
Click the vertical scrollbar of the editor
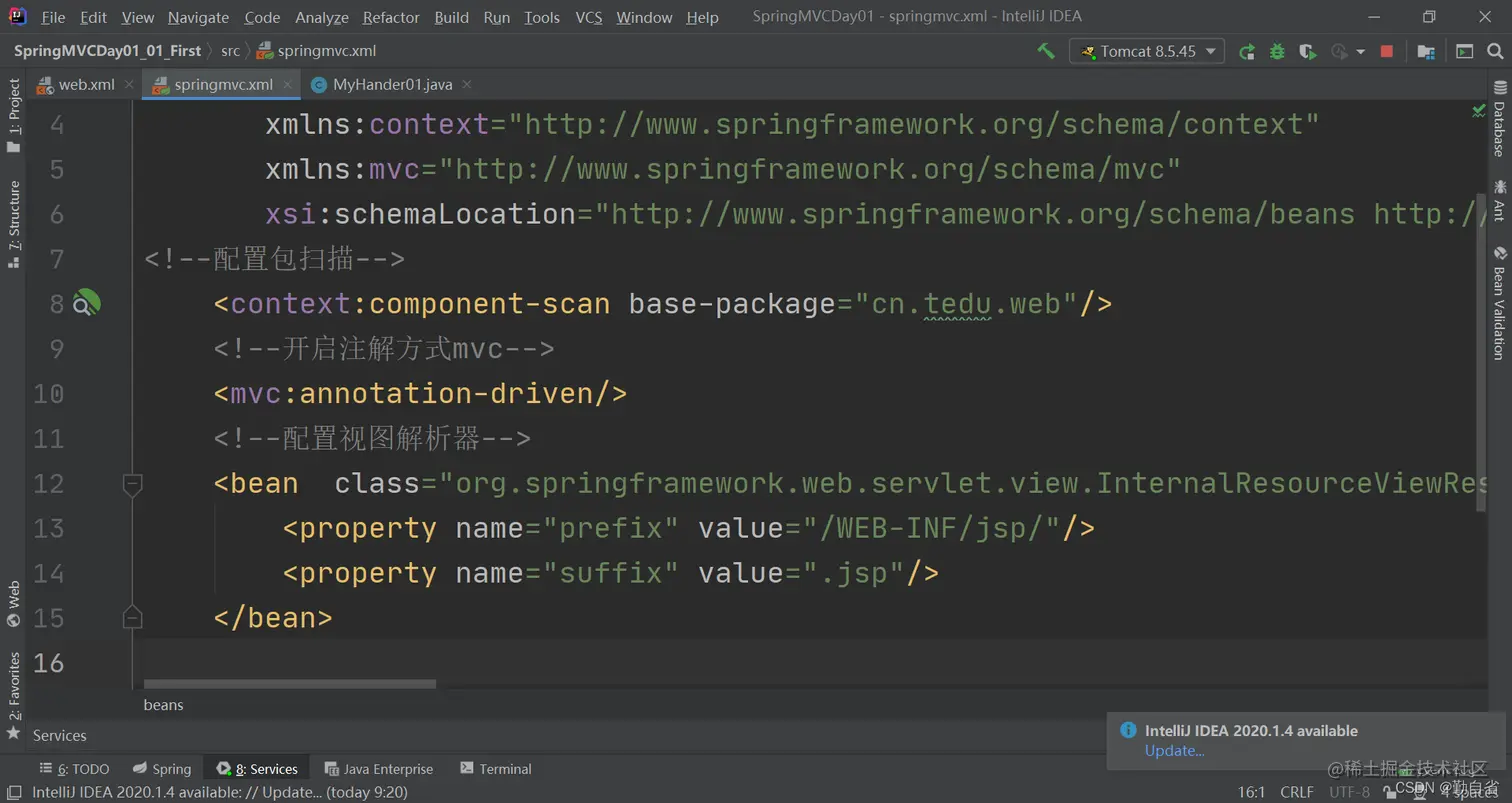(1481, 350)
